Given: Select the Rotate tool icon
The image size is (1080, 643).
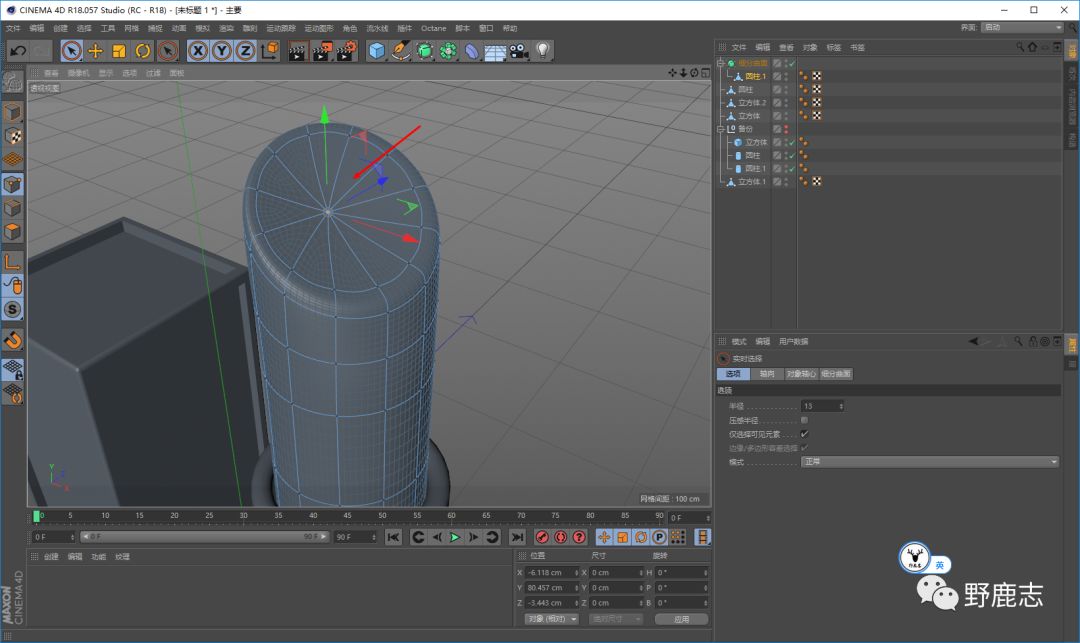Looking at the screenshot, I should 143,51.
